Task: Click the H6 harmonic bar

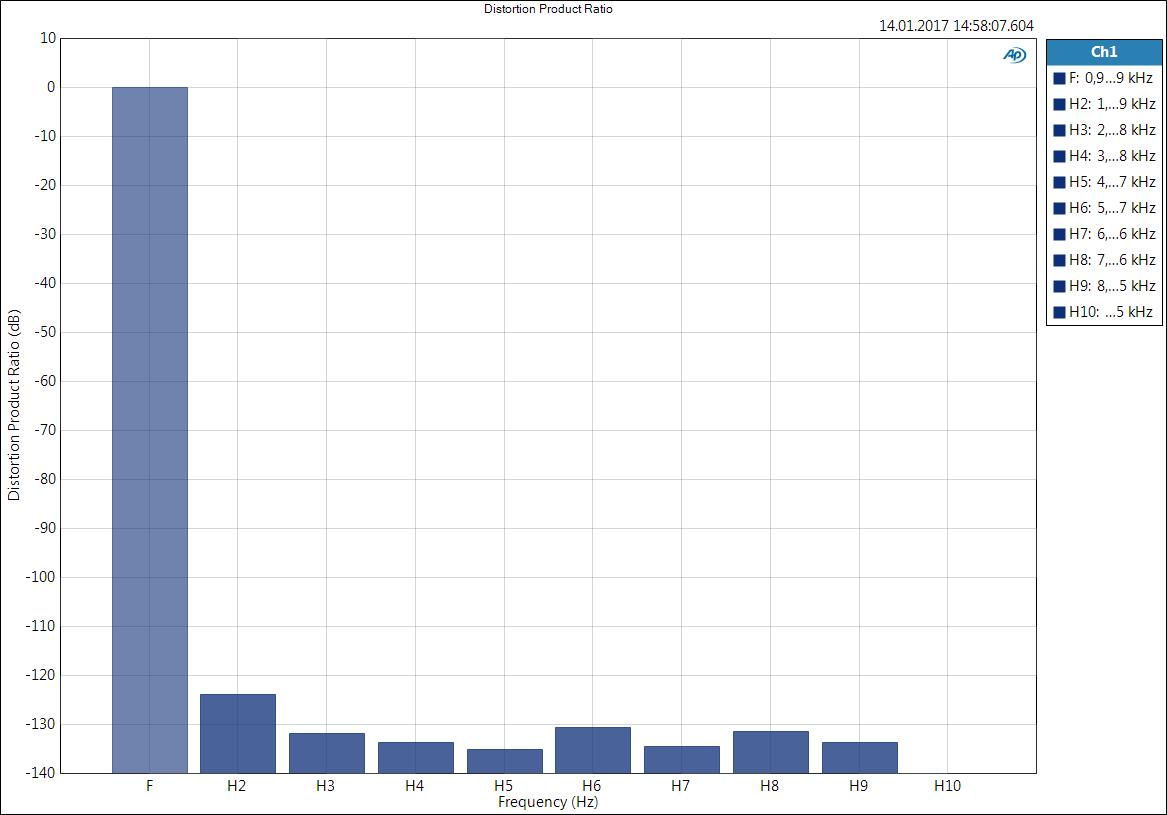Action: tap(593, 750)
